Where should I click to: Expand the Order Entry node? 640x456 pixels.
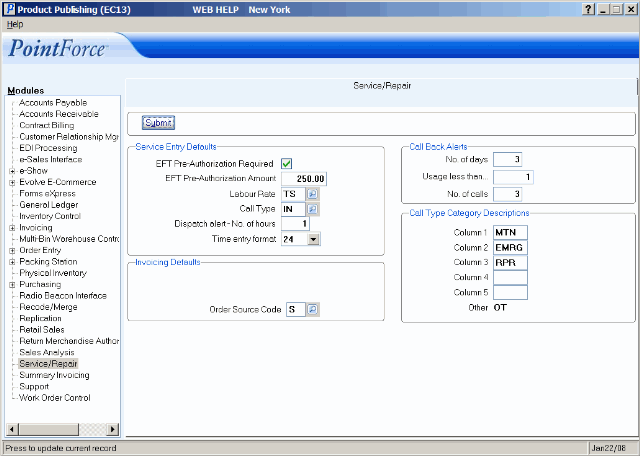click(x=12, y=251)
